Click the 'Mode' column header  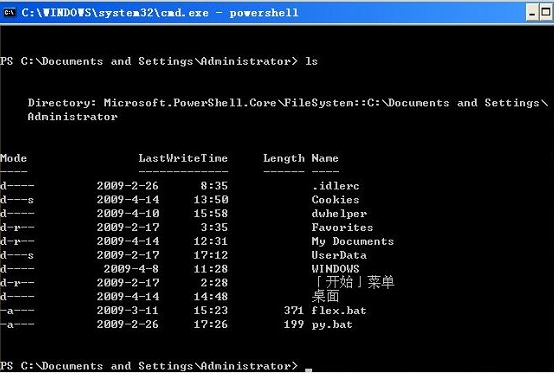13,158
